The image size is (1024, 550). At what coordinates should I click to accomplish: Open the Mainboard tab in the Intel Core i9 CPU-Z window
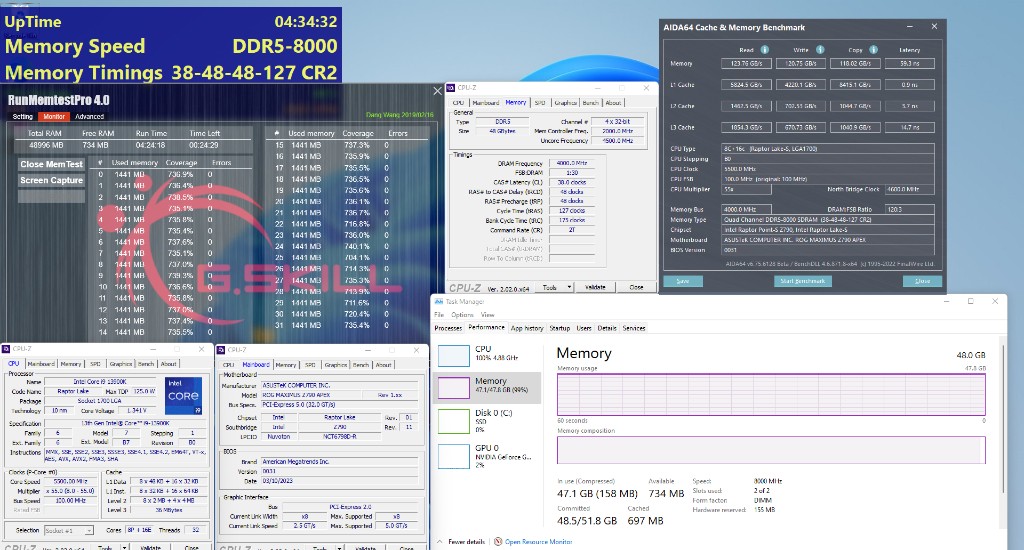point(41,364)
